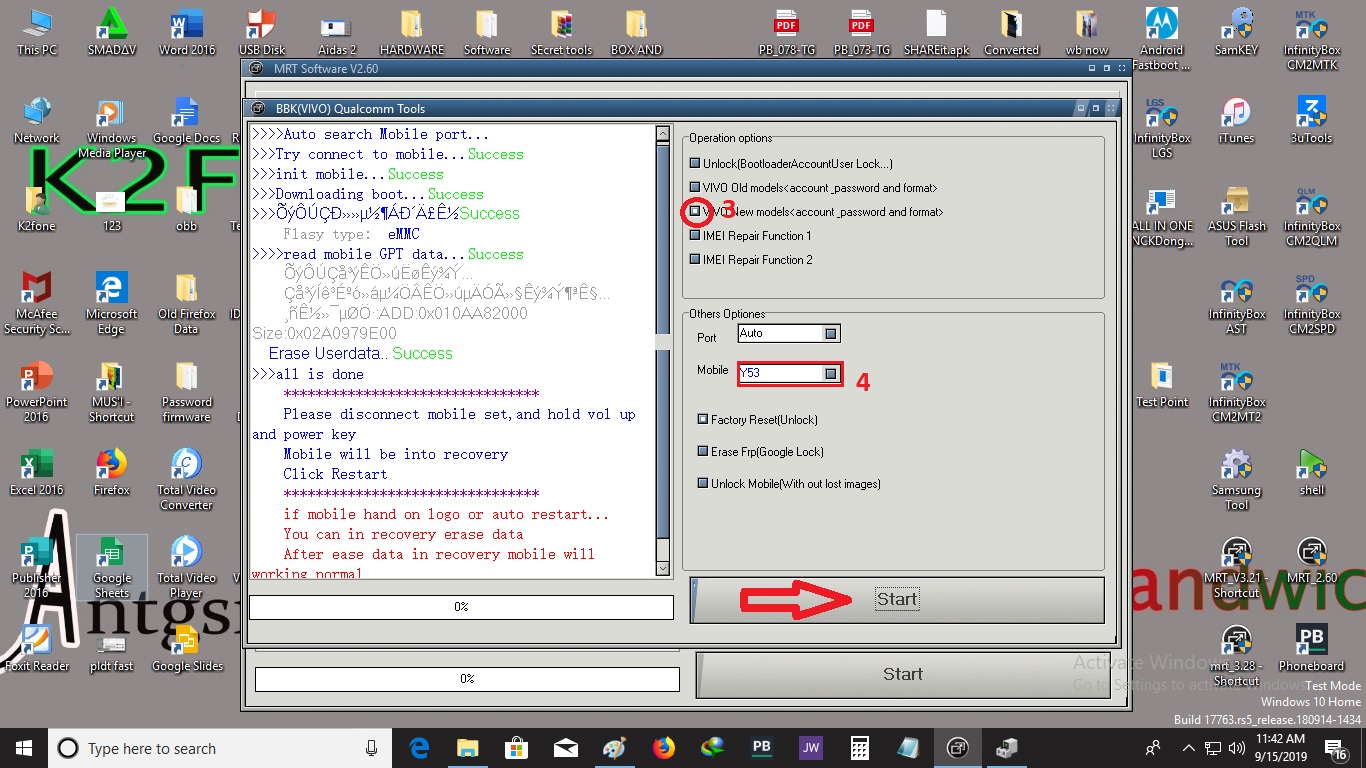The width and height of the screenshot is (1366, 768).
Task: Open the Test Point folder icon
Action: [1161, 383]
